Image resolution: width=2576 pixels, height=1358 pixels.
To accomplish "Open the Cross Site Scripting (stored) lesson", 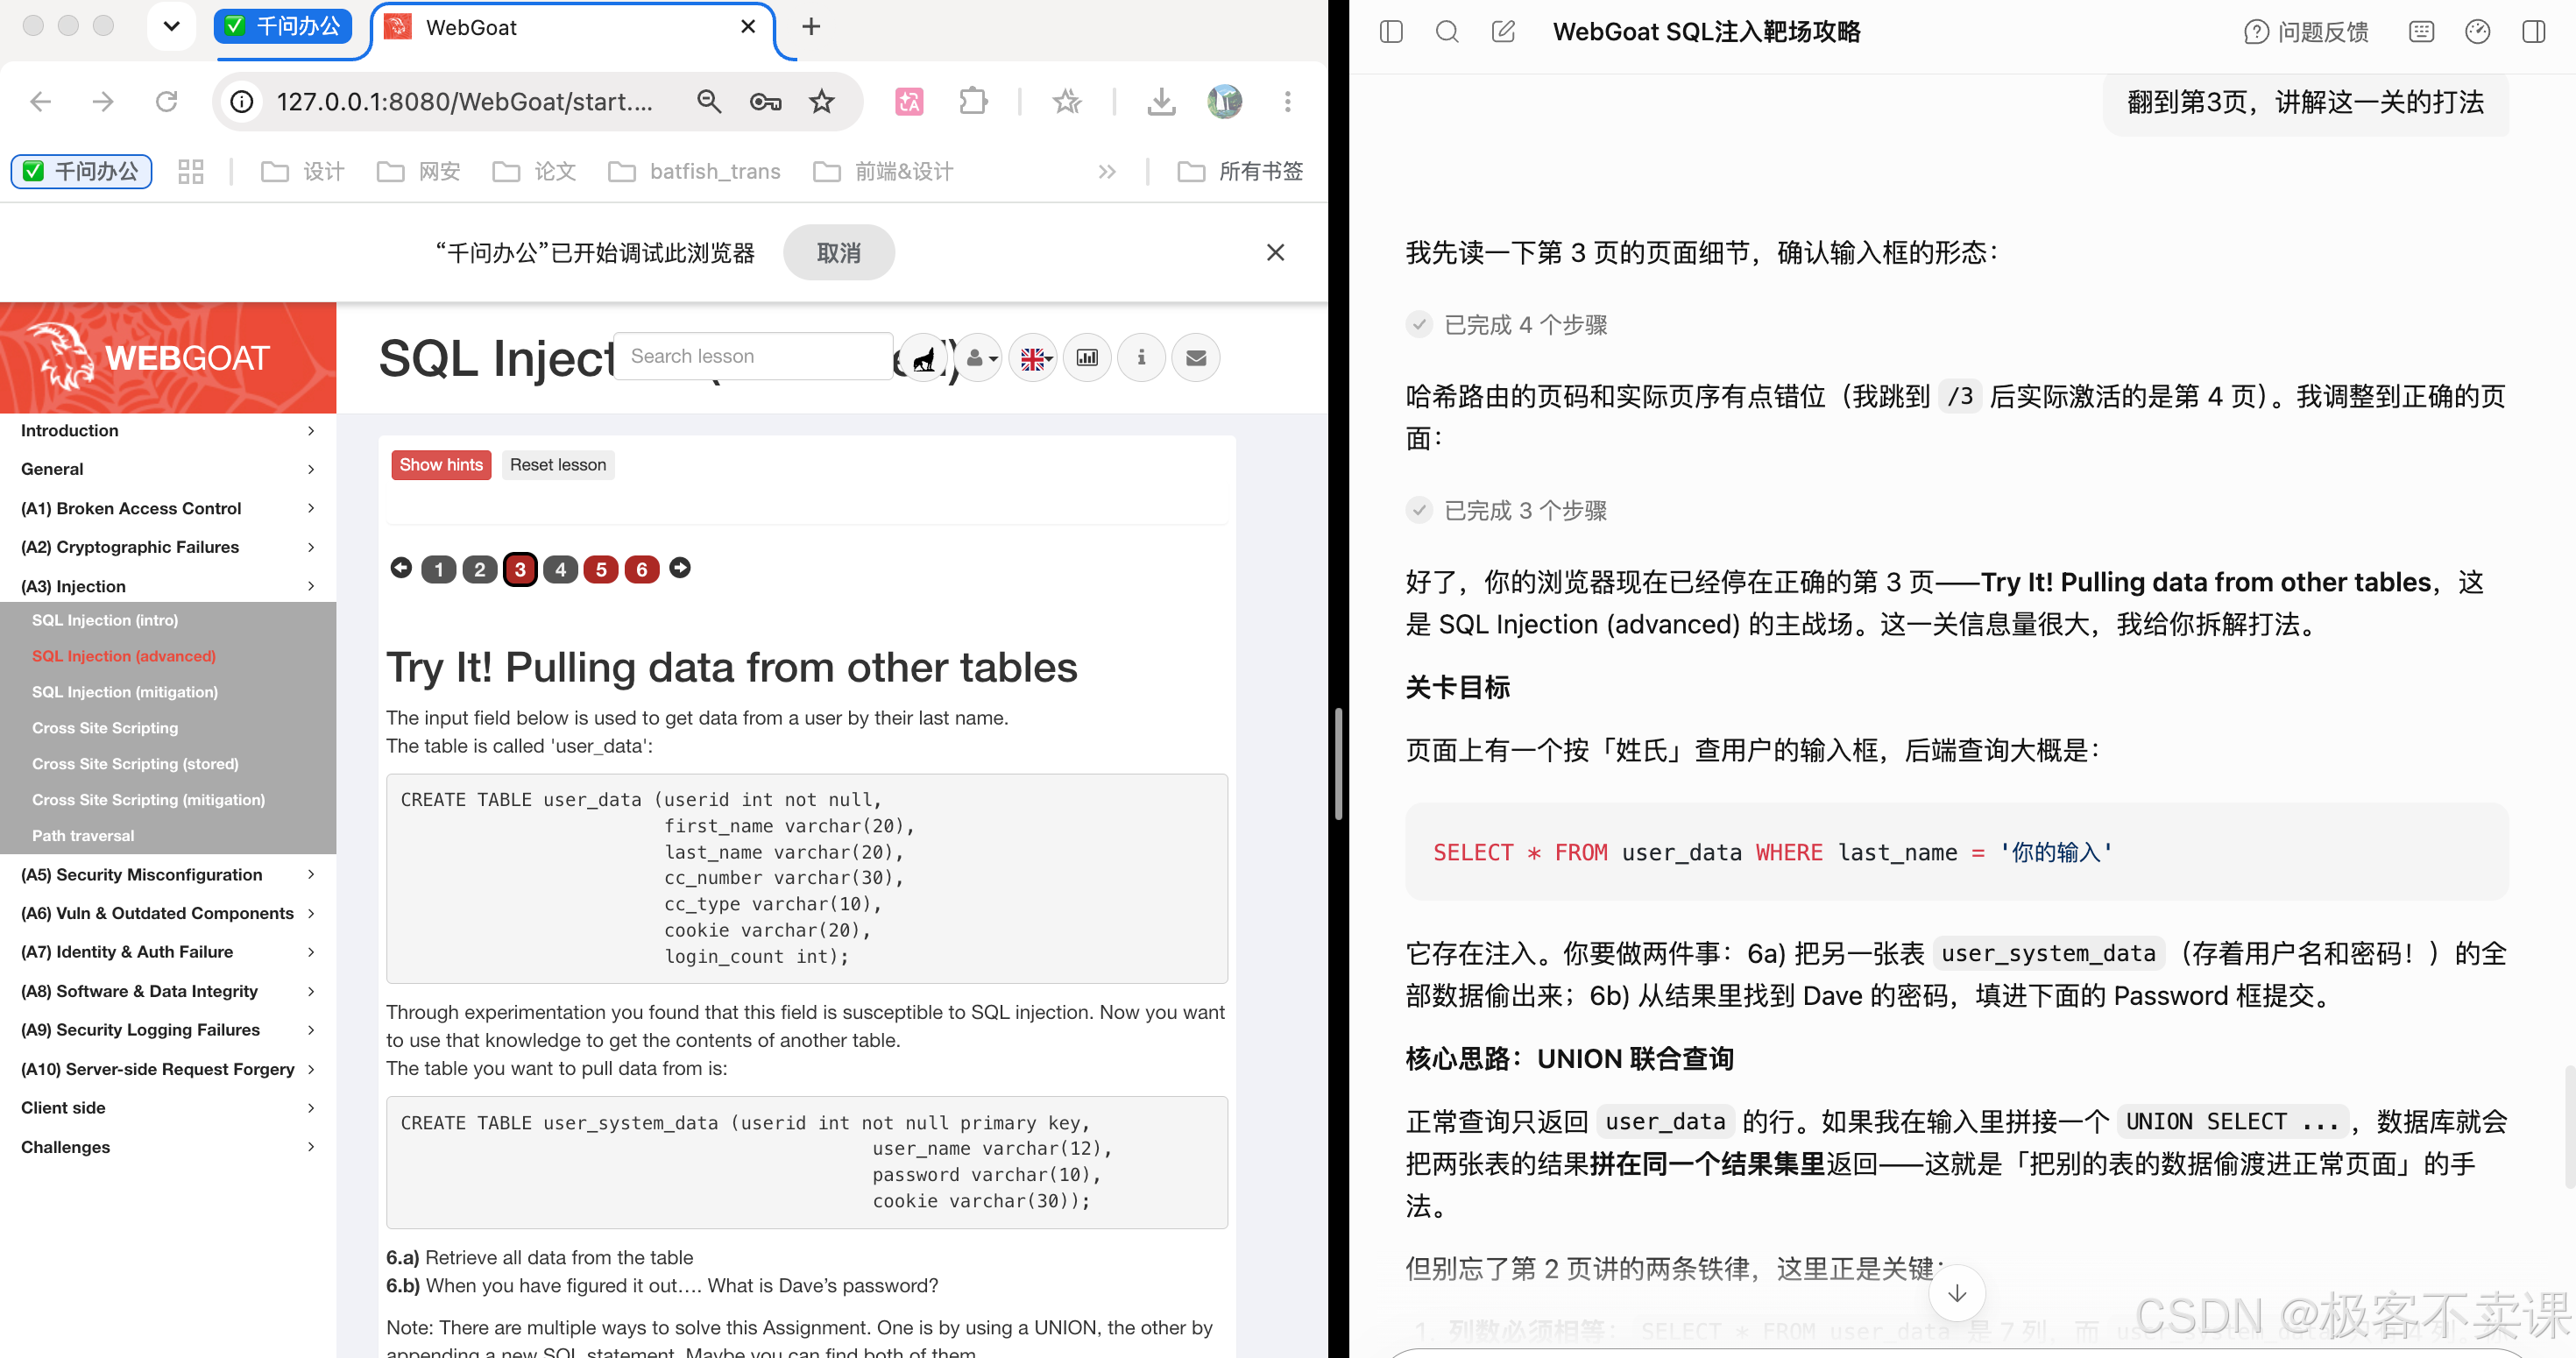I will click(x=135, y=764).
